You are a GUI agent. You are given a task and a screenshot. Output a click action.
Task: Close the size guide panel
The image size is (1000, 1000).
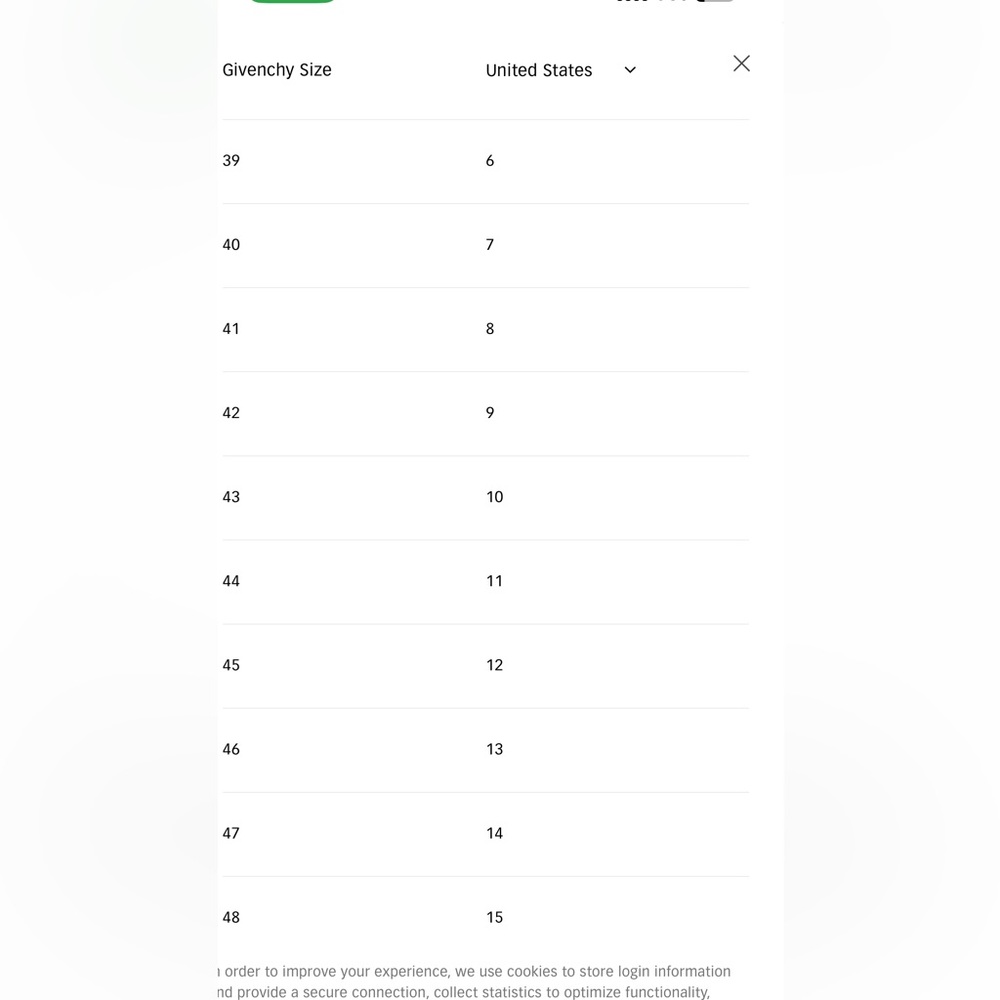(x=741, y=64)
